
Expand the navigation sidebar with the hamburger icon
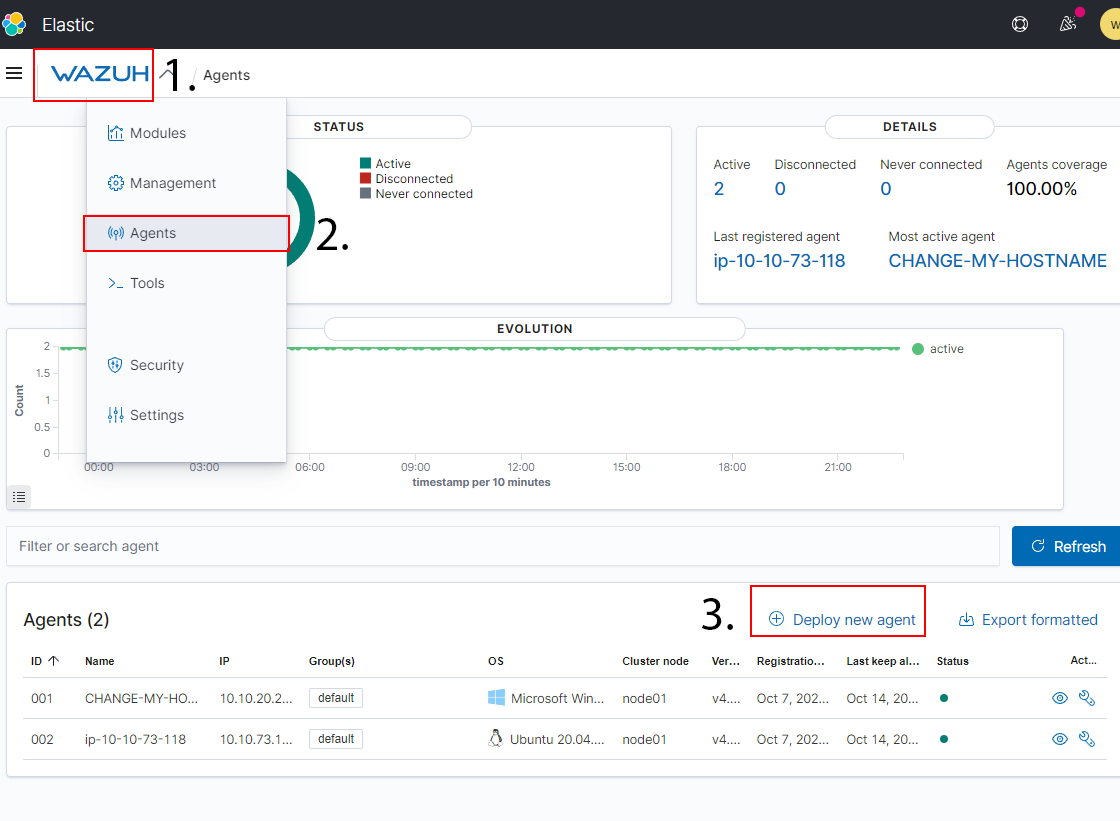(x=14, y=73)
